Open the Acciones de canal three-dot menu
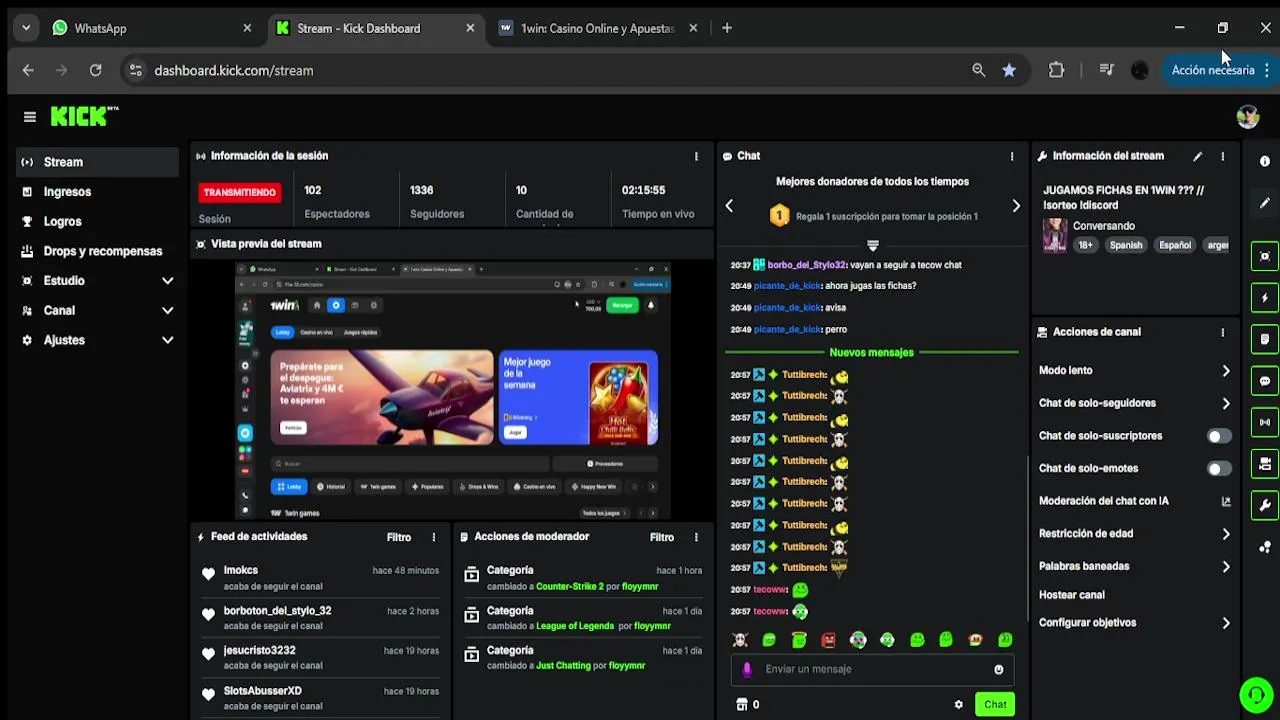 (x=1222, y=332)
